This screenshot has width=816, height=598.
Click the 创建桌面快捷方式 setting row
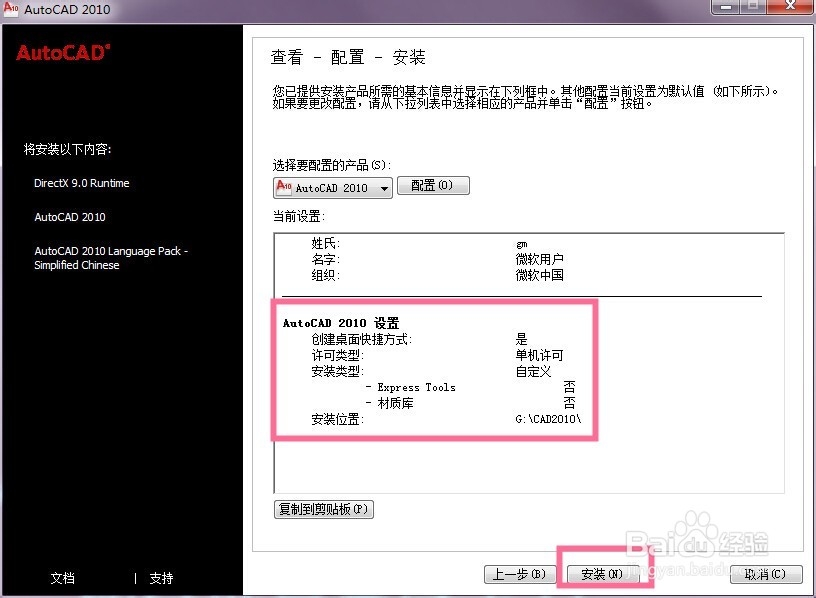pyautogui.click(x=419, y=339)
